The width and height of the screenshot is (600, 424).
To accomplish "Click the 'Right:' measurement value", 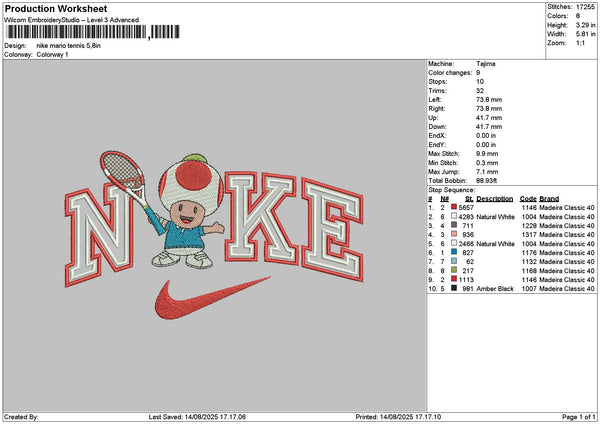I will pyautogui.click(x=489, y=109).
